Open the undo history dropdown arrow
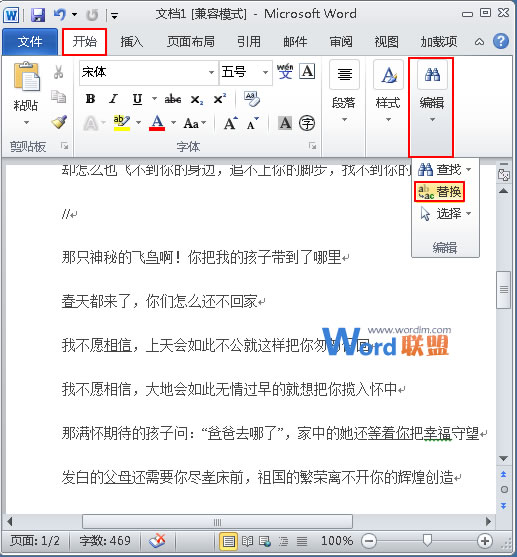The image size is (517, 557). (x=74, y=15)
